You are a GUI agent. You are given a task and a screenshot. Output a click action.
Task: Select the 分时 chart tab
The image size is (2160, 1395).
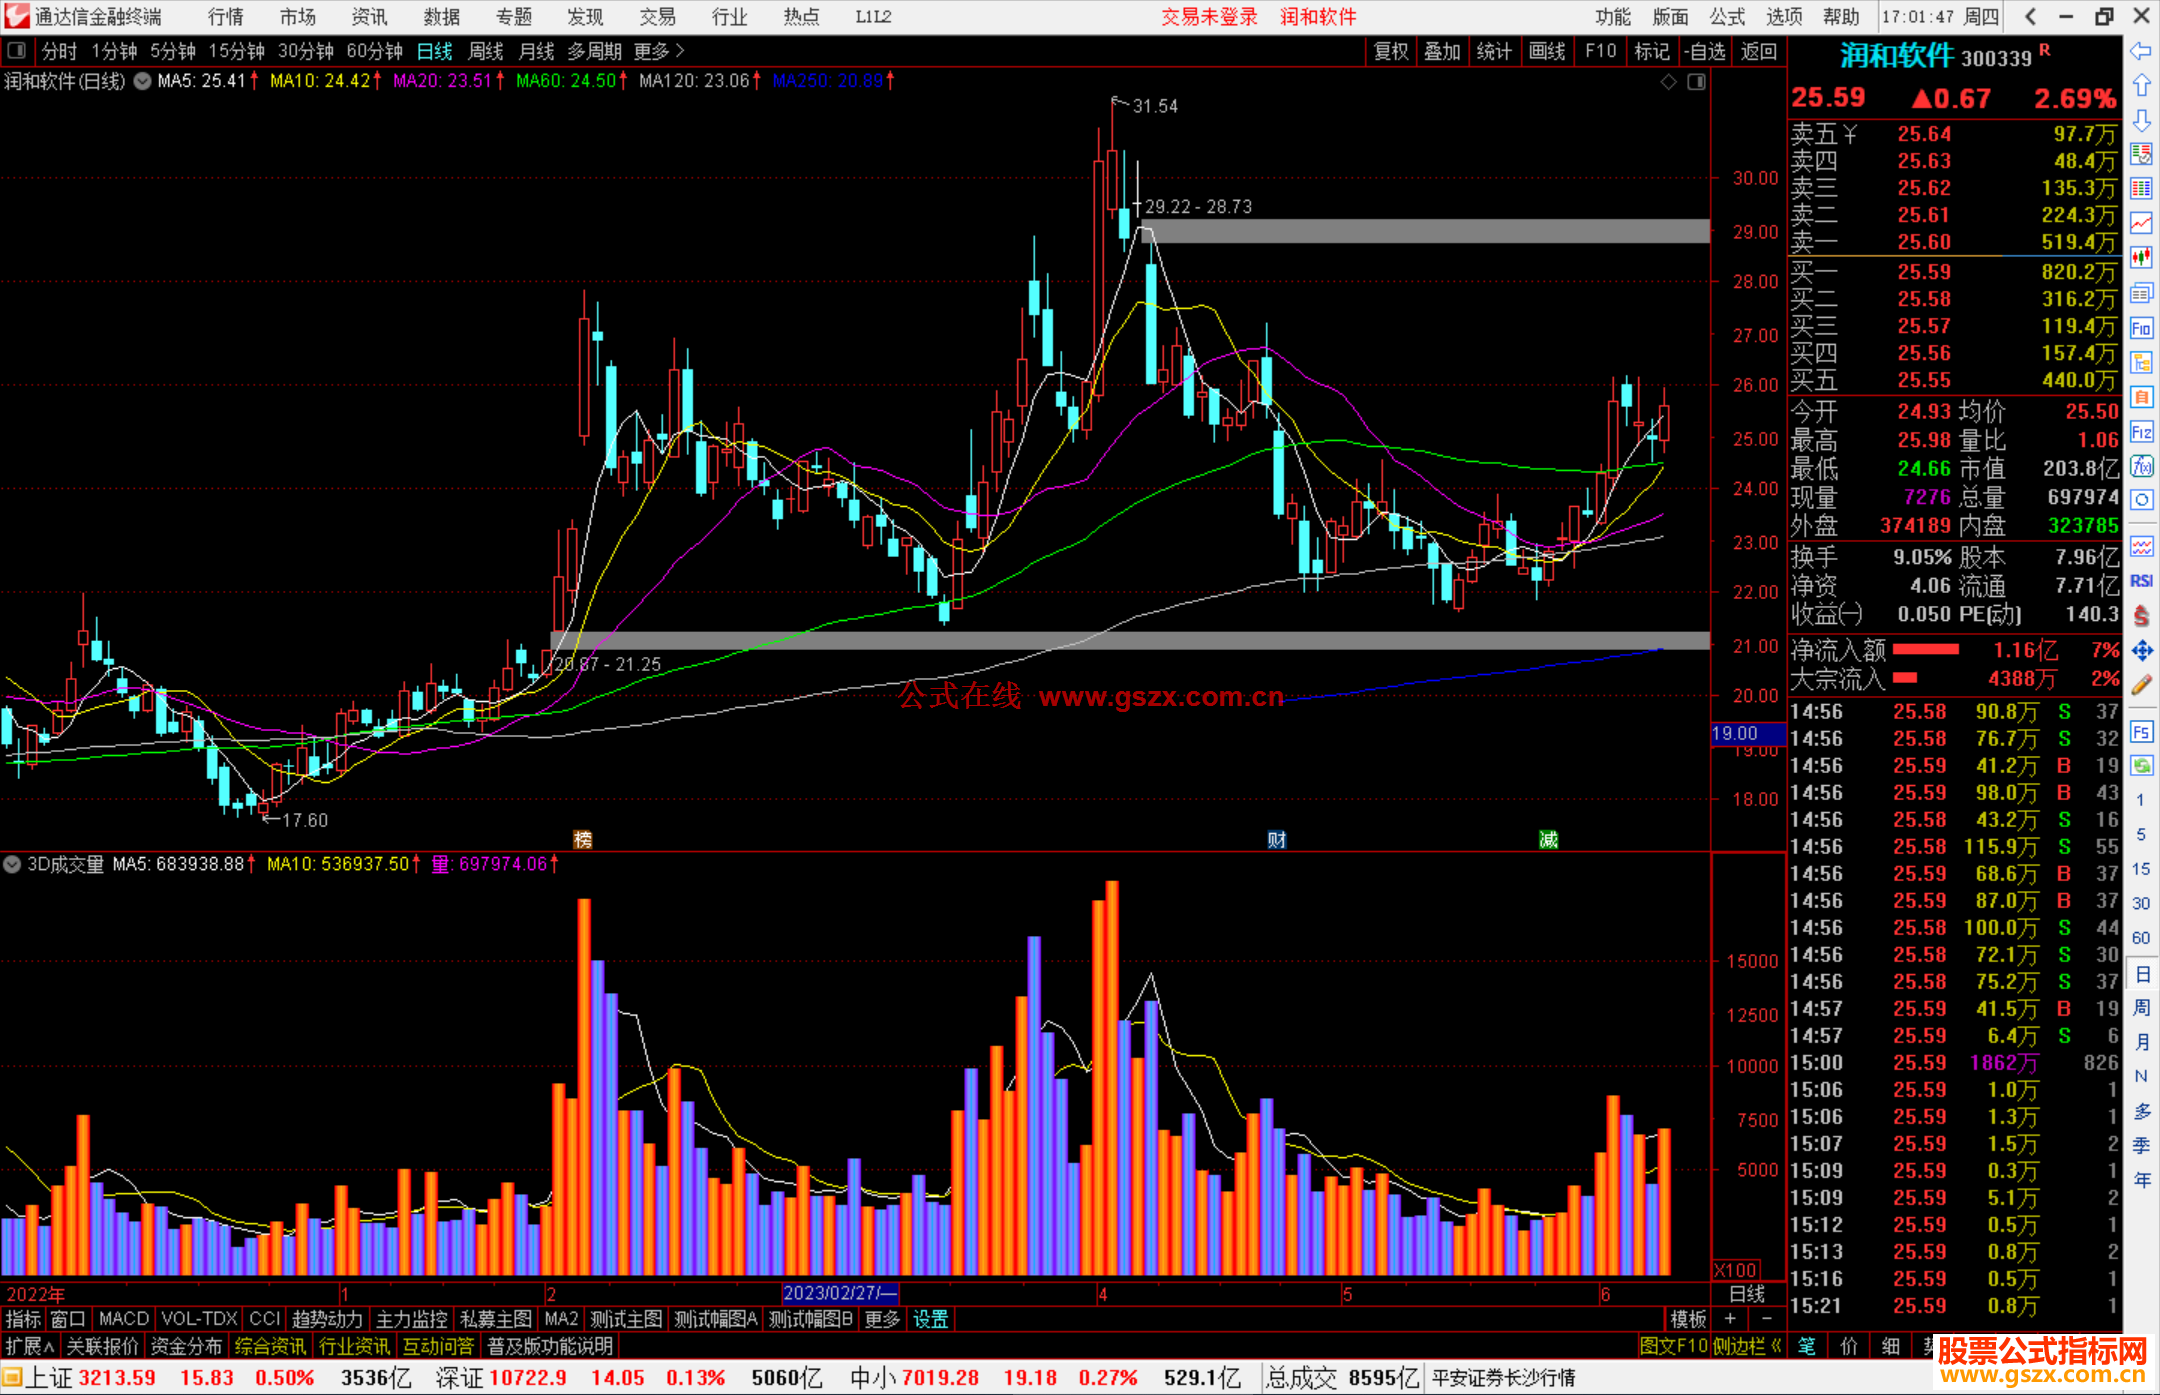pyautogui.click(x=59, y=51)
